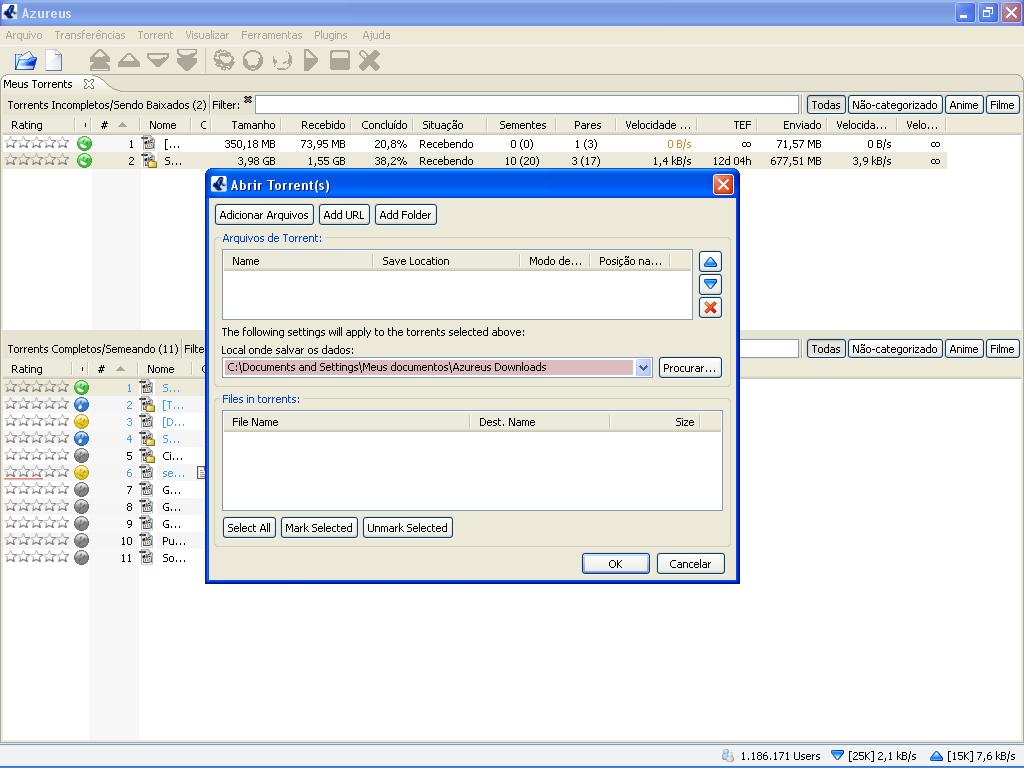Image resolution: width=1024 pixels, height=768 pixels.
Task: Select the Meus Torrents tab
Action: click(38, 84)
